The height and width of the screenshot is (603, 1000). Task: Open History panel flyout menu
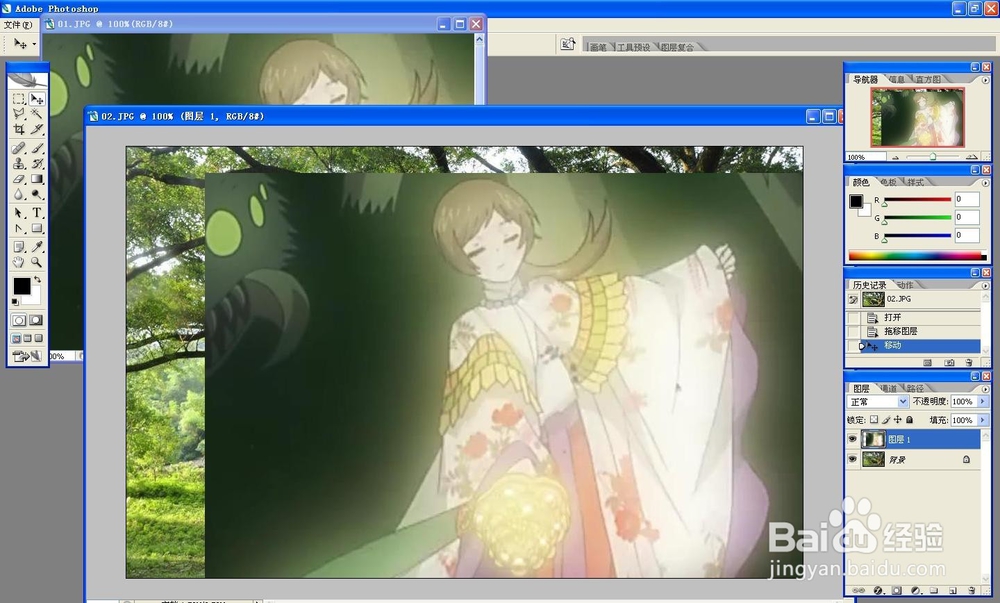(985, 286)
